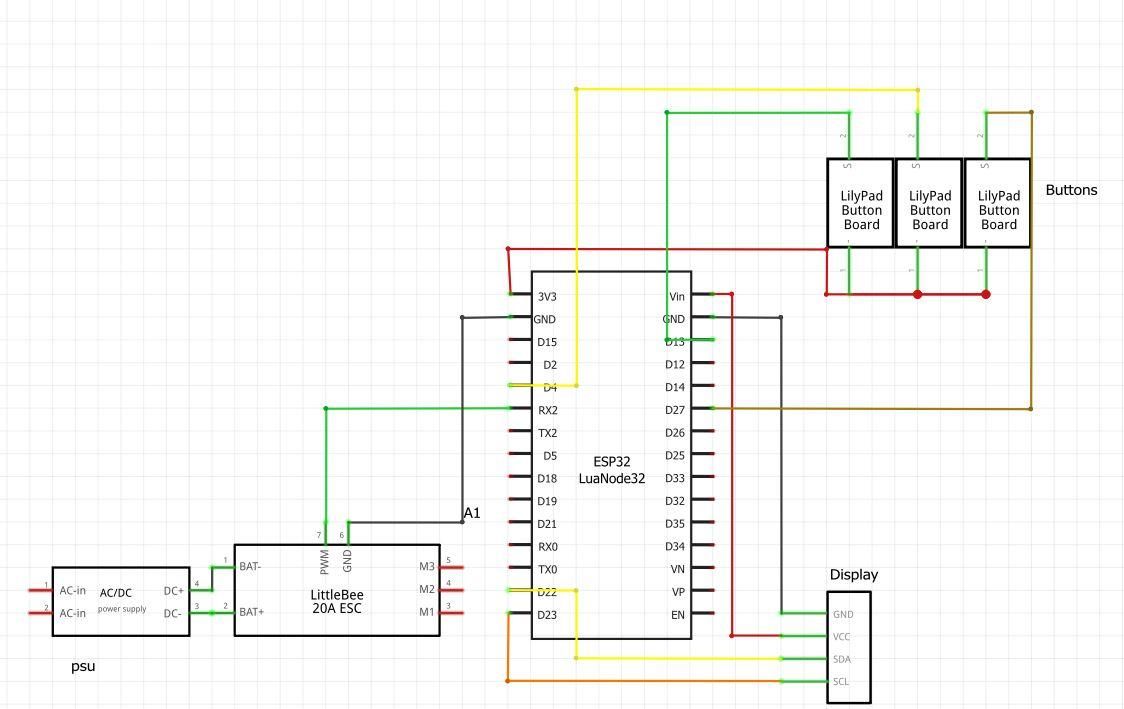Click the D22 pin on the ESP32
The height and width of the screenshot is (709, 1124).
[x=520, y=590]
